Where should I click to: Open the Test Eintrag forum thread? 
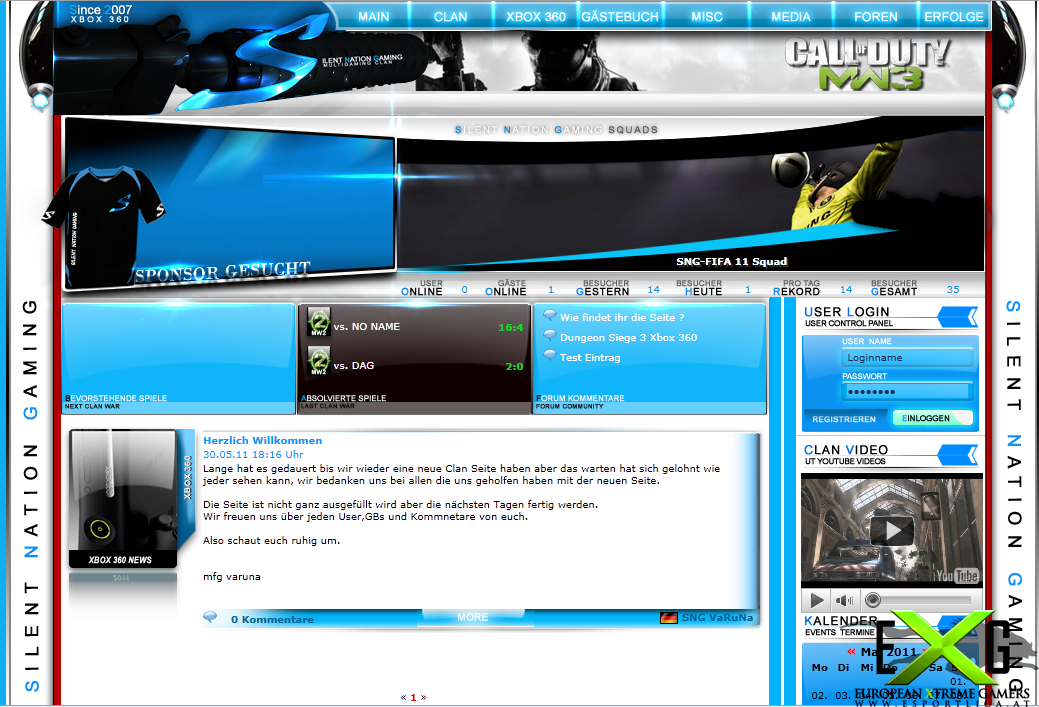pyautogui.click(x=590, y=357)
